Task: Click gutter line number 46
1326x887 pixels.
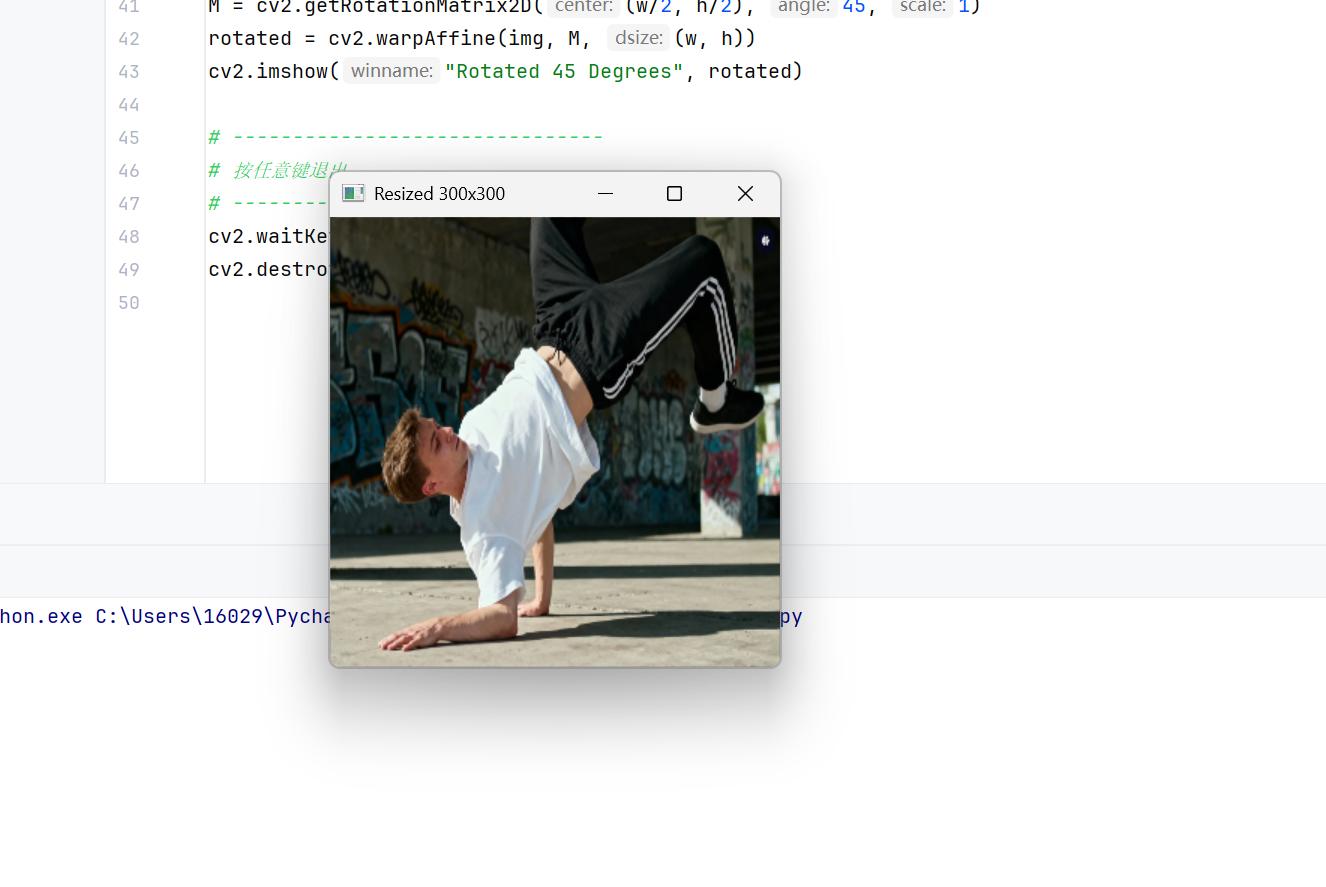Action: (x=129, y=171)
